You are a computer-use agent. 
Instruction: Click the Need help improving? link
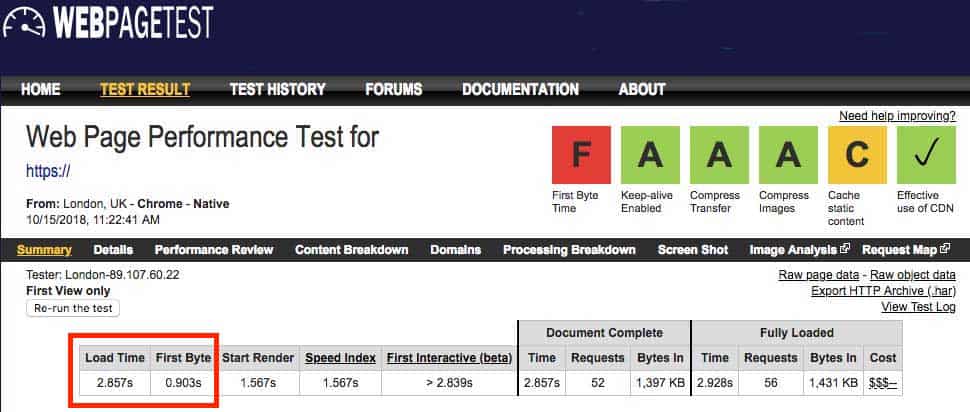click(897, 116)
